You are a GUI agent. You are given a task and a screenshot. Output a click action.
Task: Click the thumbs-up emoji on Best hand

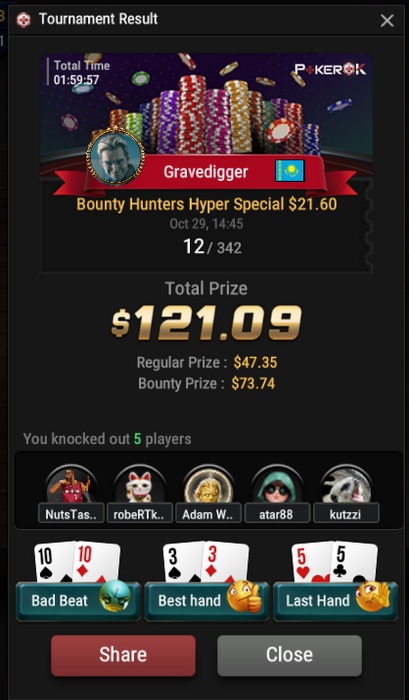coord(245,597)
